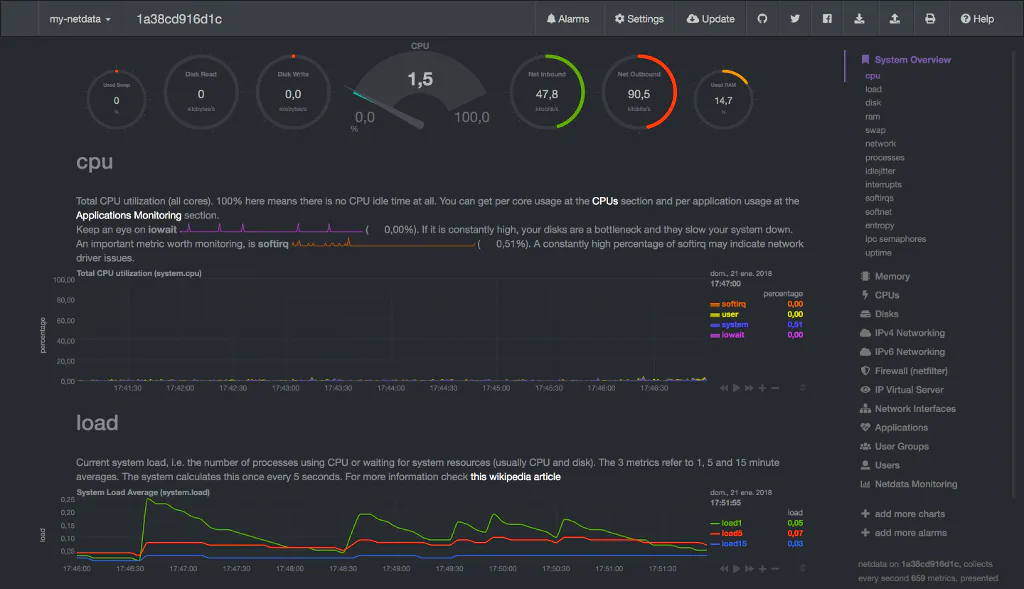
Task: Click the Net Inbound gauge
Action: click(x=547, y=92)
